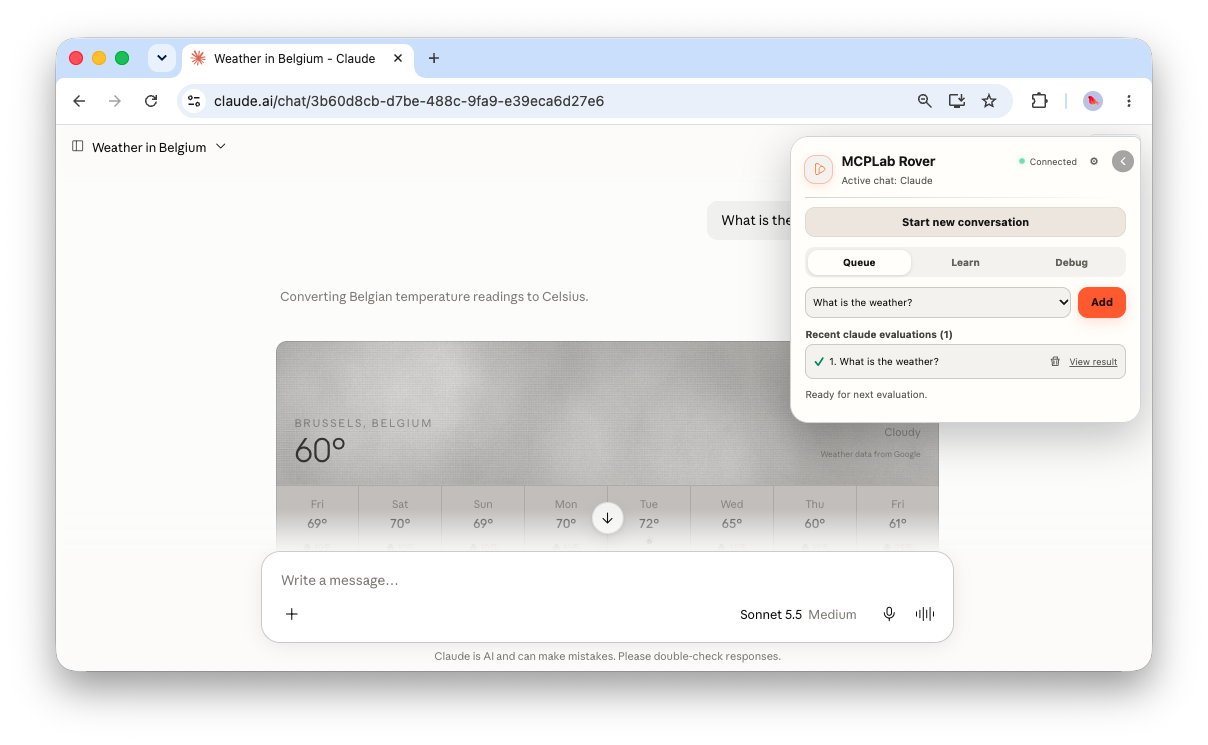Click Weather data from Google text

[870, 454]
